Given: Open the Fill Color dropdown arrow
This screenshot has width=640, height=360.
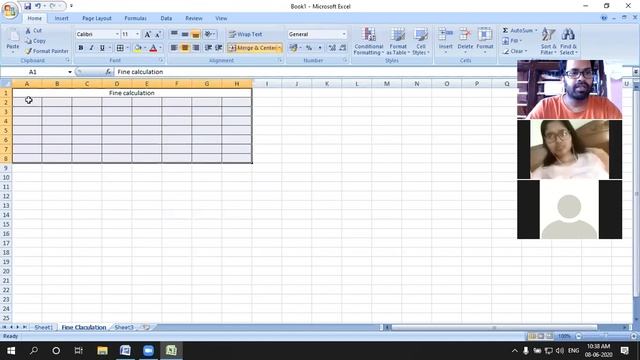Looking at the screenshot, I should click(x=145, y=48).
